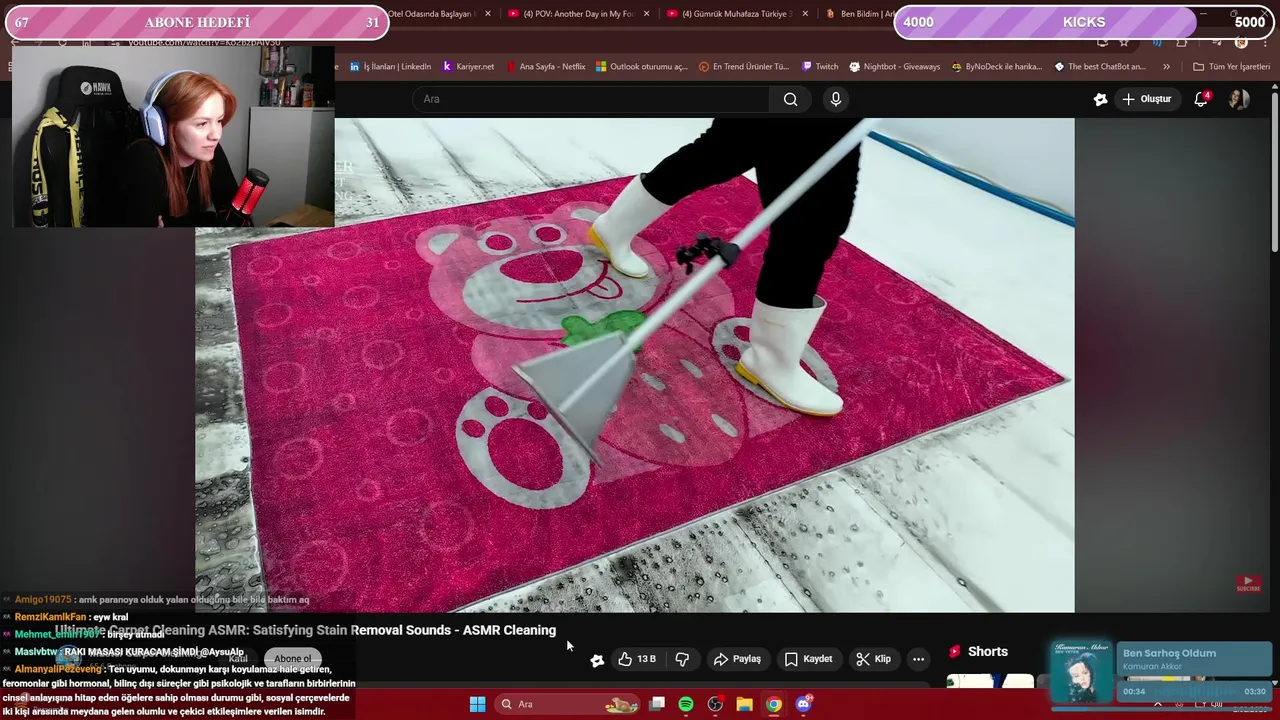The height and width of the screenshot is (720, 1280).
Task: Open the Shorts section heading
Action: click(978, 652)
